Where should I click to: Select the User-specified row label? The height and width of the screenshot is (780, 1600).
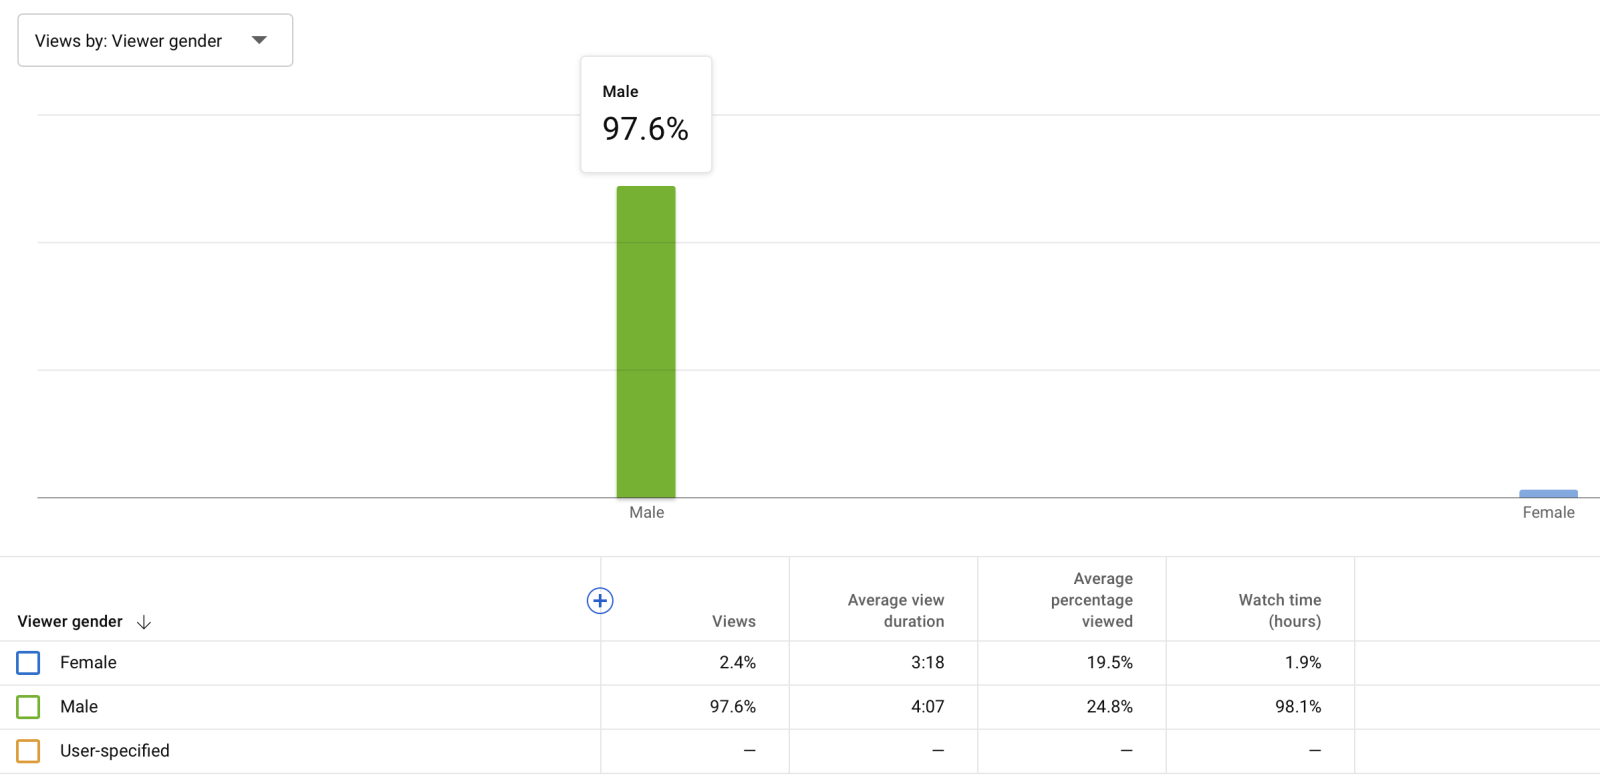(x=115, y=751)
